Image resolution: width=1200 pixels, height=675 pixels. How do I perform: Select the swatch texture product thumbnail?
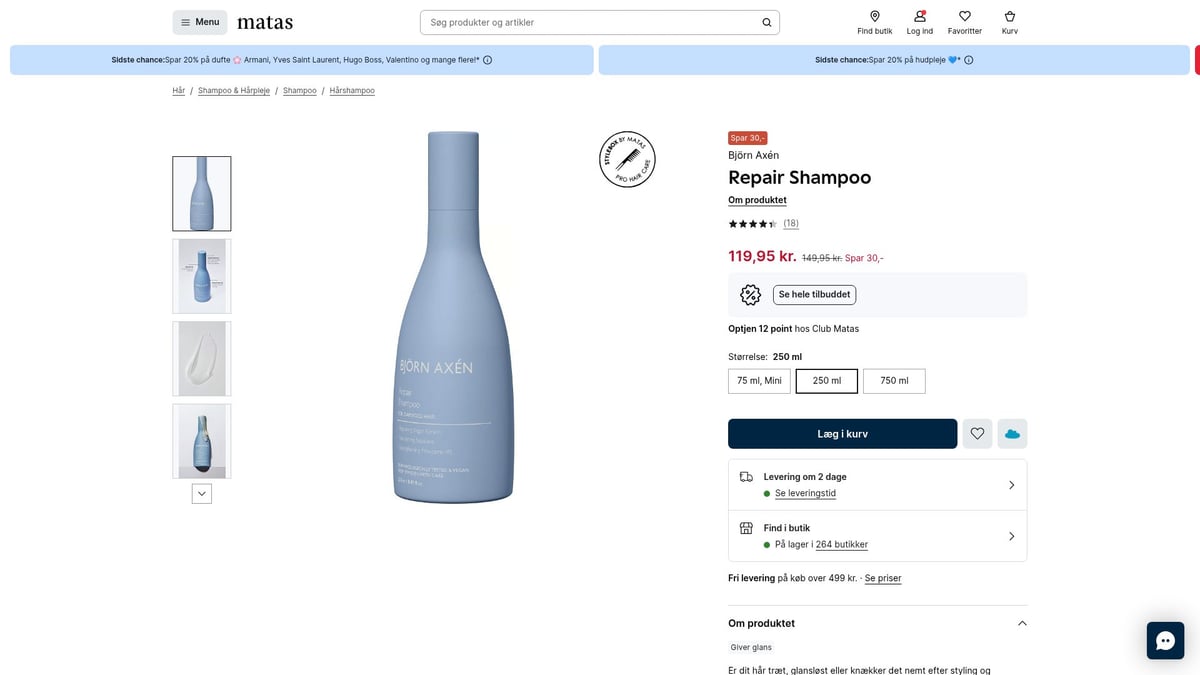click(x=201, y=358)
